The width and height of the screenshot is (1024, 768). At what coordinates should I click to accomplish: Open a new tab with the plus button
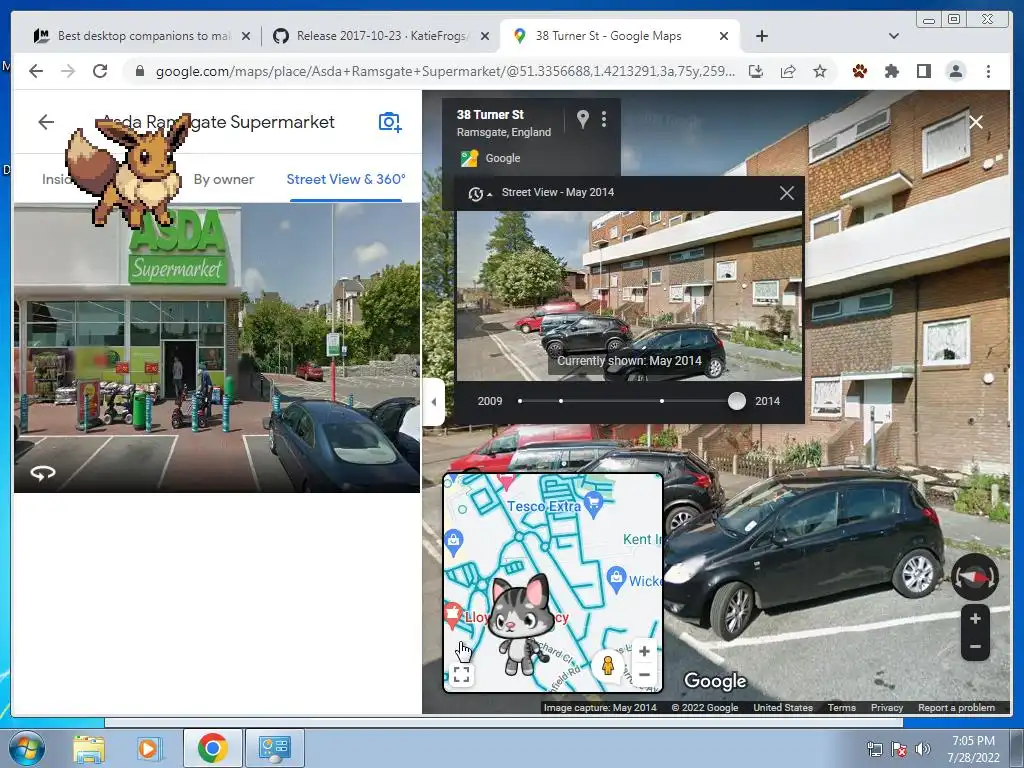(761, 36)
